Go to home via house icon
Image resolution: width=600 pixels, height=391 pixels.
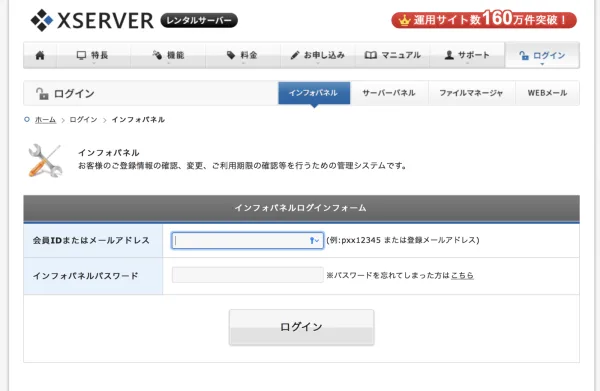click(40, 55)
